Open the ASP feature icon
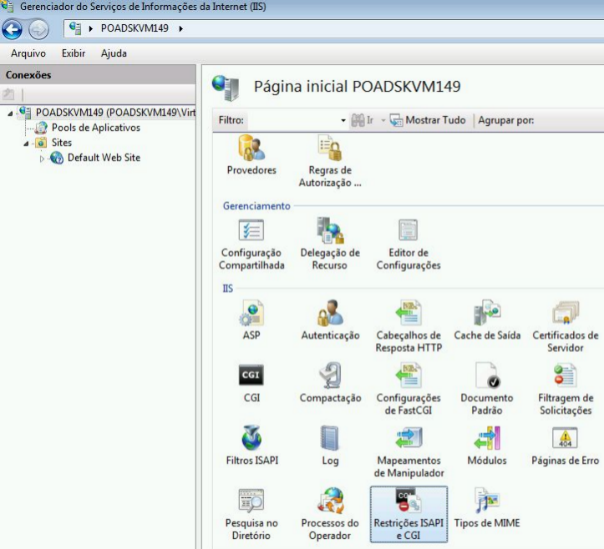This screenshot has width=604, height=549. pyautogui.click(x=252, y=313)
